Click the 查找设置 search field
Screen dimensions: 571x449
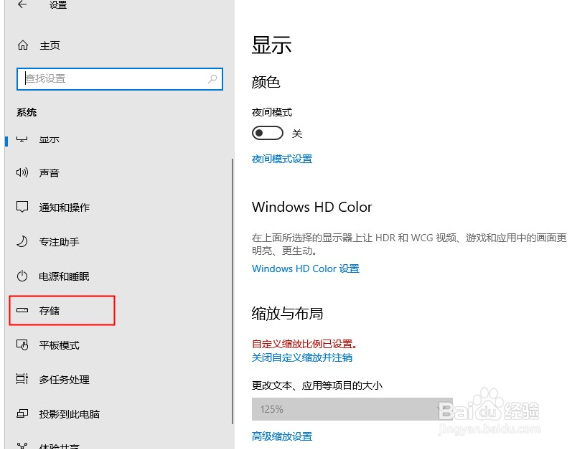pyautogui.click(x=119, y=79)
